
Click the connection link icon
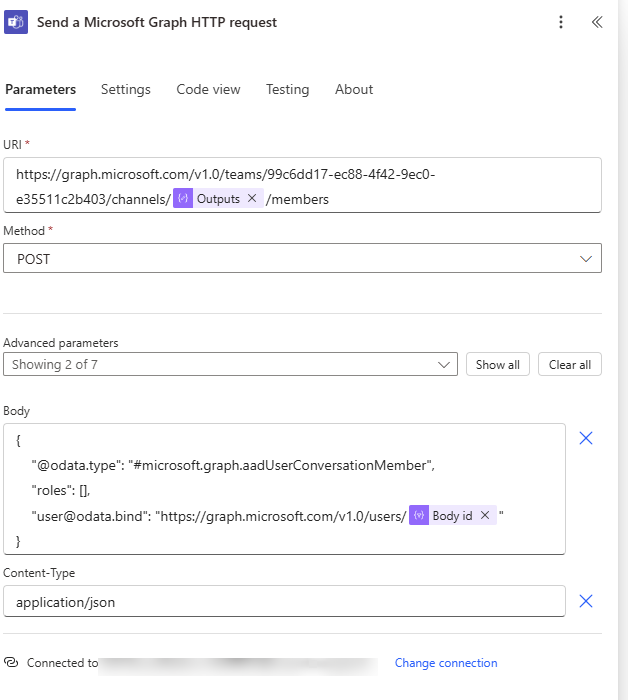point(11,662)
